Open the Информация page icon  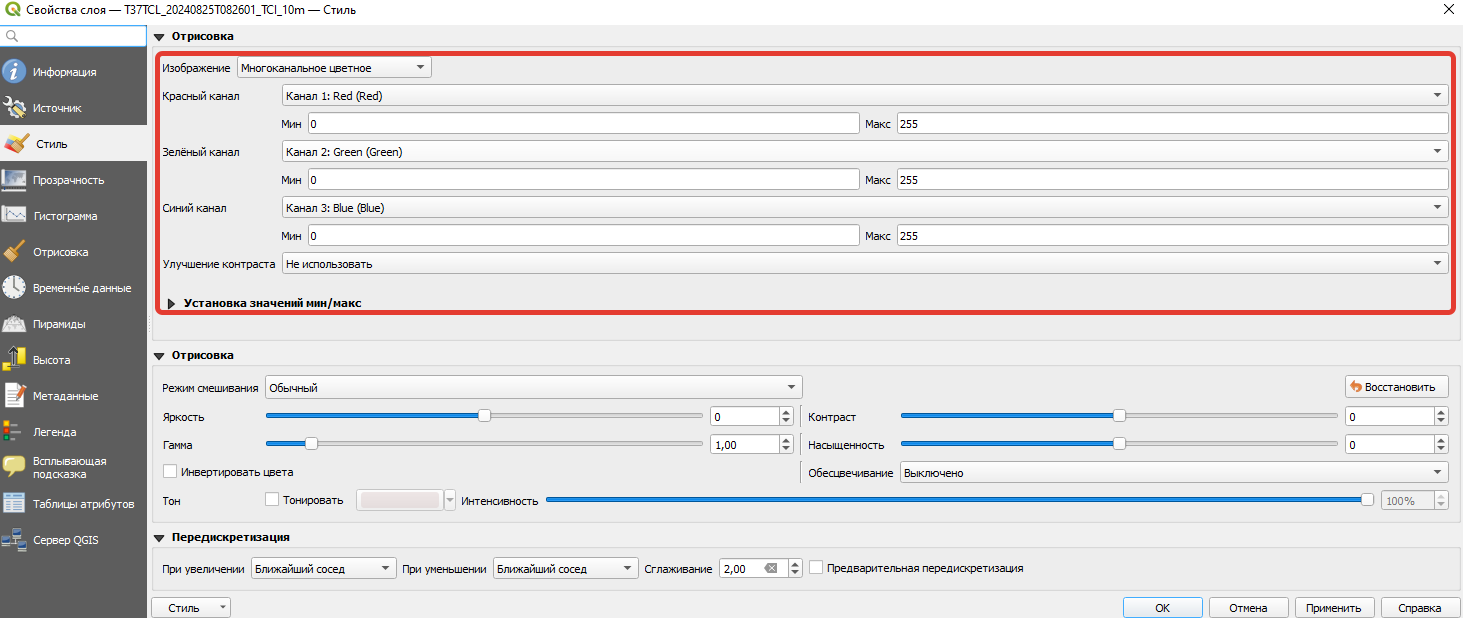click(x=14, y=72)
